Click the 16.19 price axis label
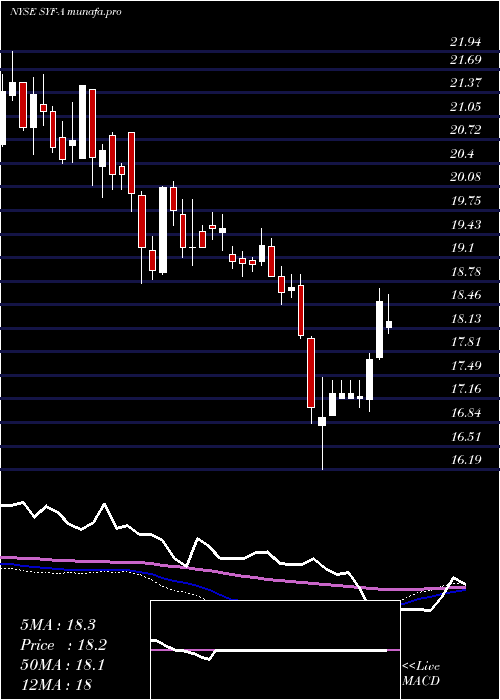Viewport: 500px width, 700px height. point(466,459)
